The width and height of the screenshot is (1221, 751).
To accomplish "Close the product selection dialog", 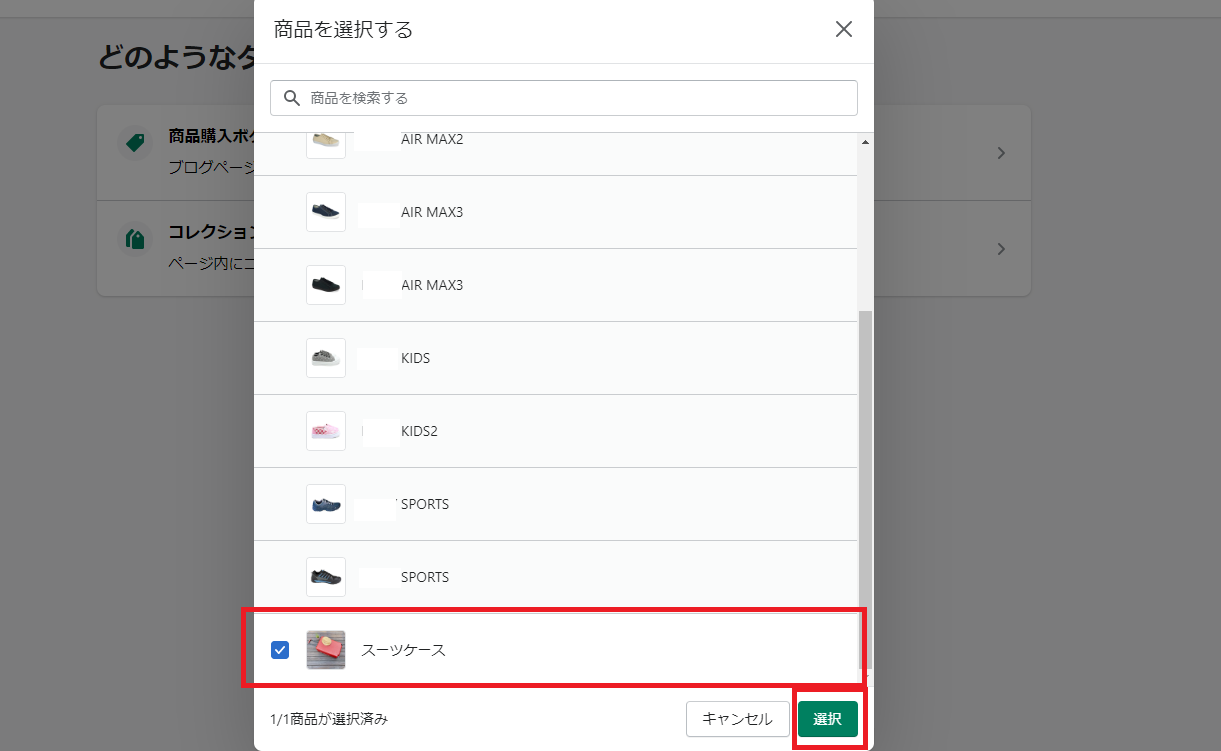I will [843, 29].
